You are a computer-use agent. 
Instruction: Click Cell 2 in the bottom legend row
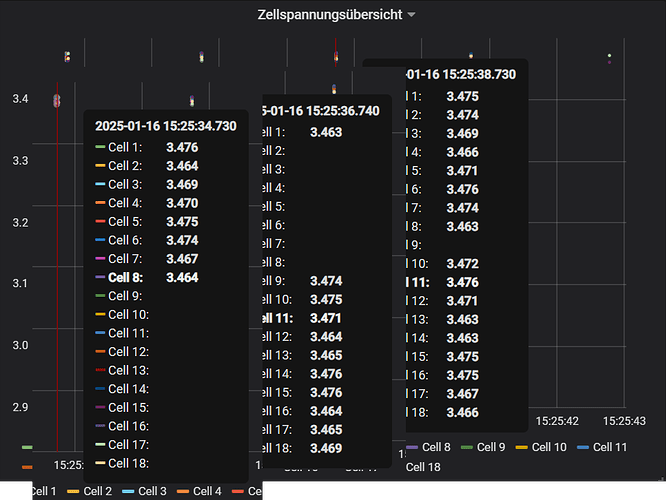(96, 491)
